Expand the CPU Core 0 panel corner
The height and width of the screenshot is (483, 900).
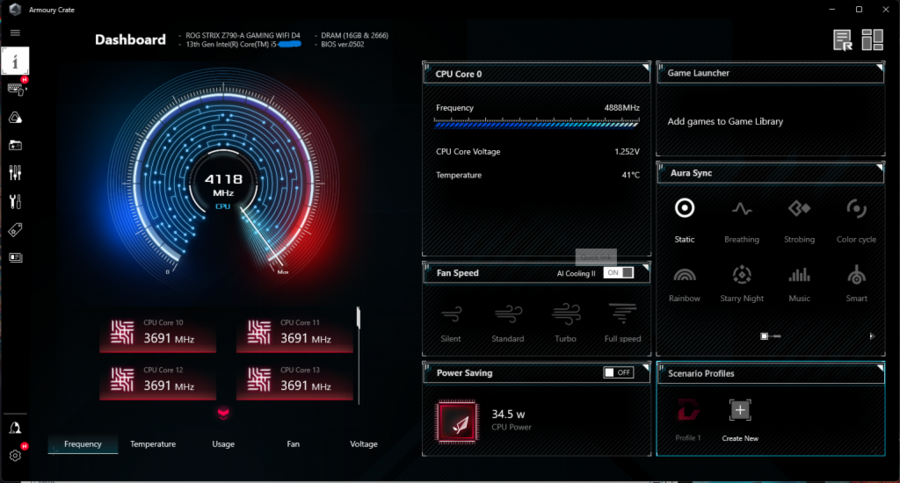pyautogui.click(x=645, y=67)
